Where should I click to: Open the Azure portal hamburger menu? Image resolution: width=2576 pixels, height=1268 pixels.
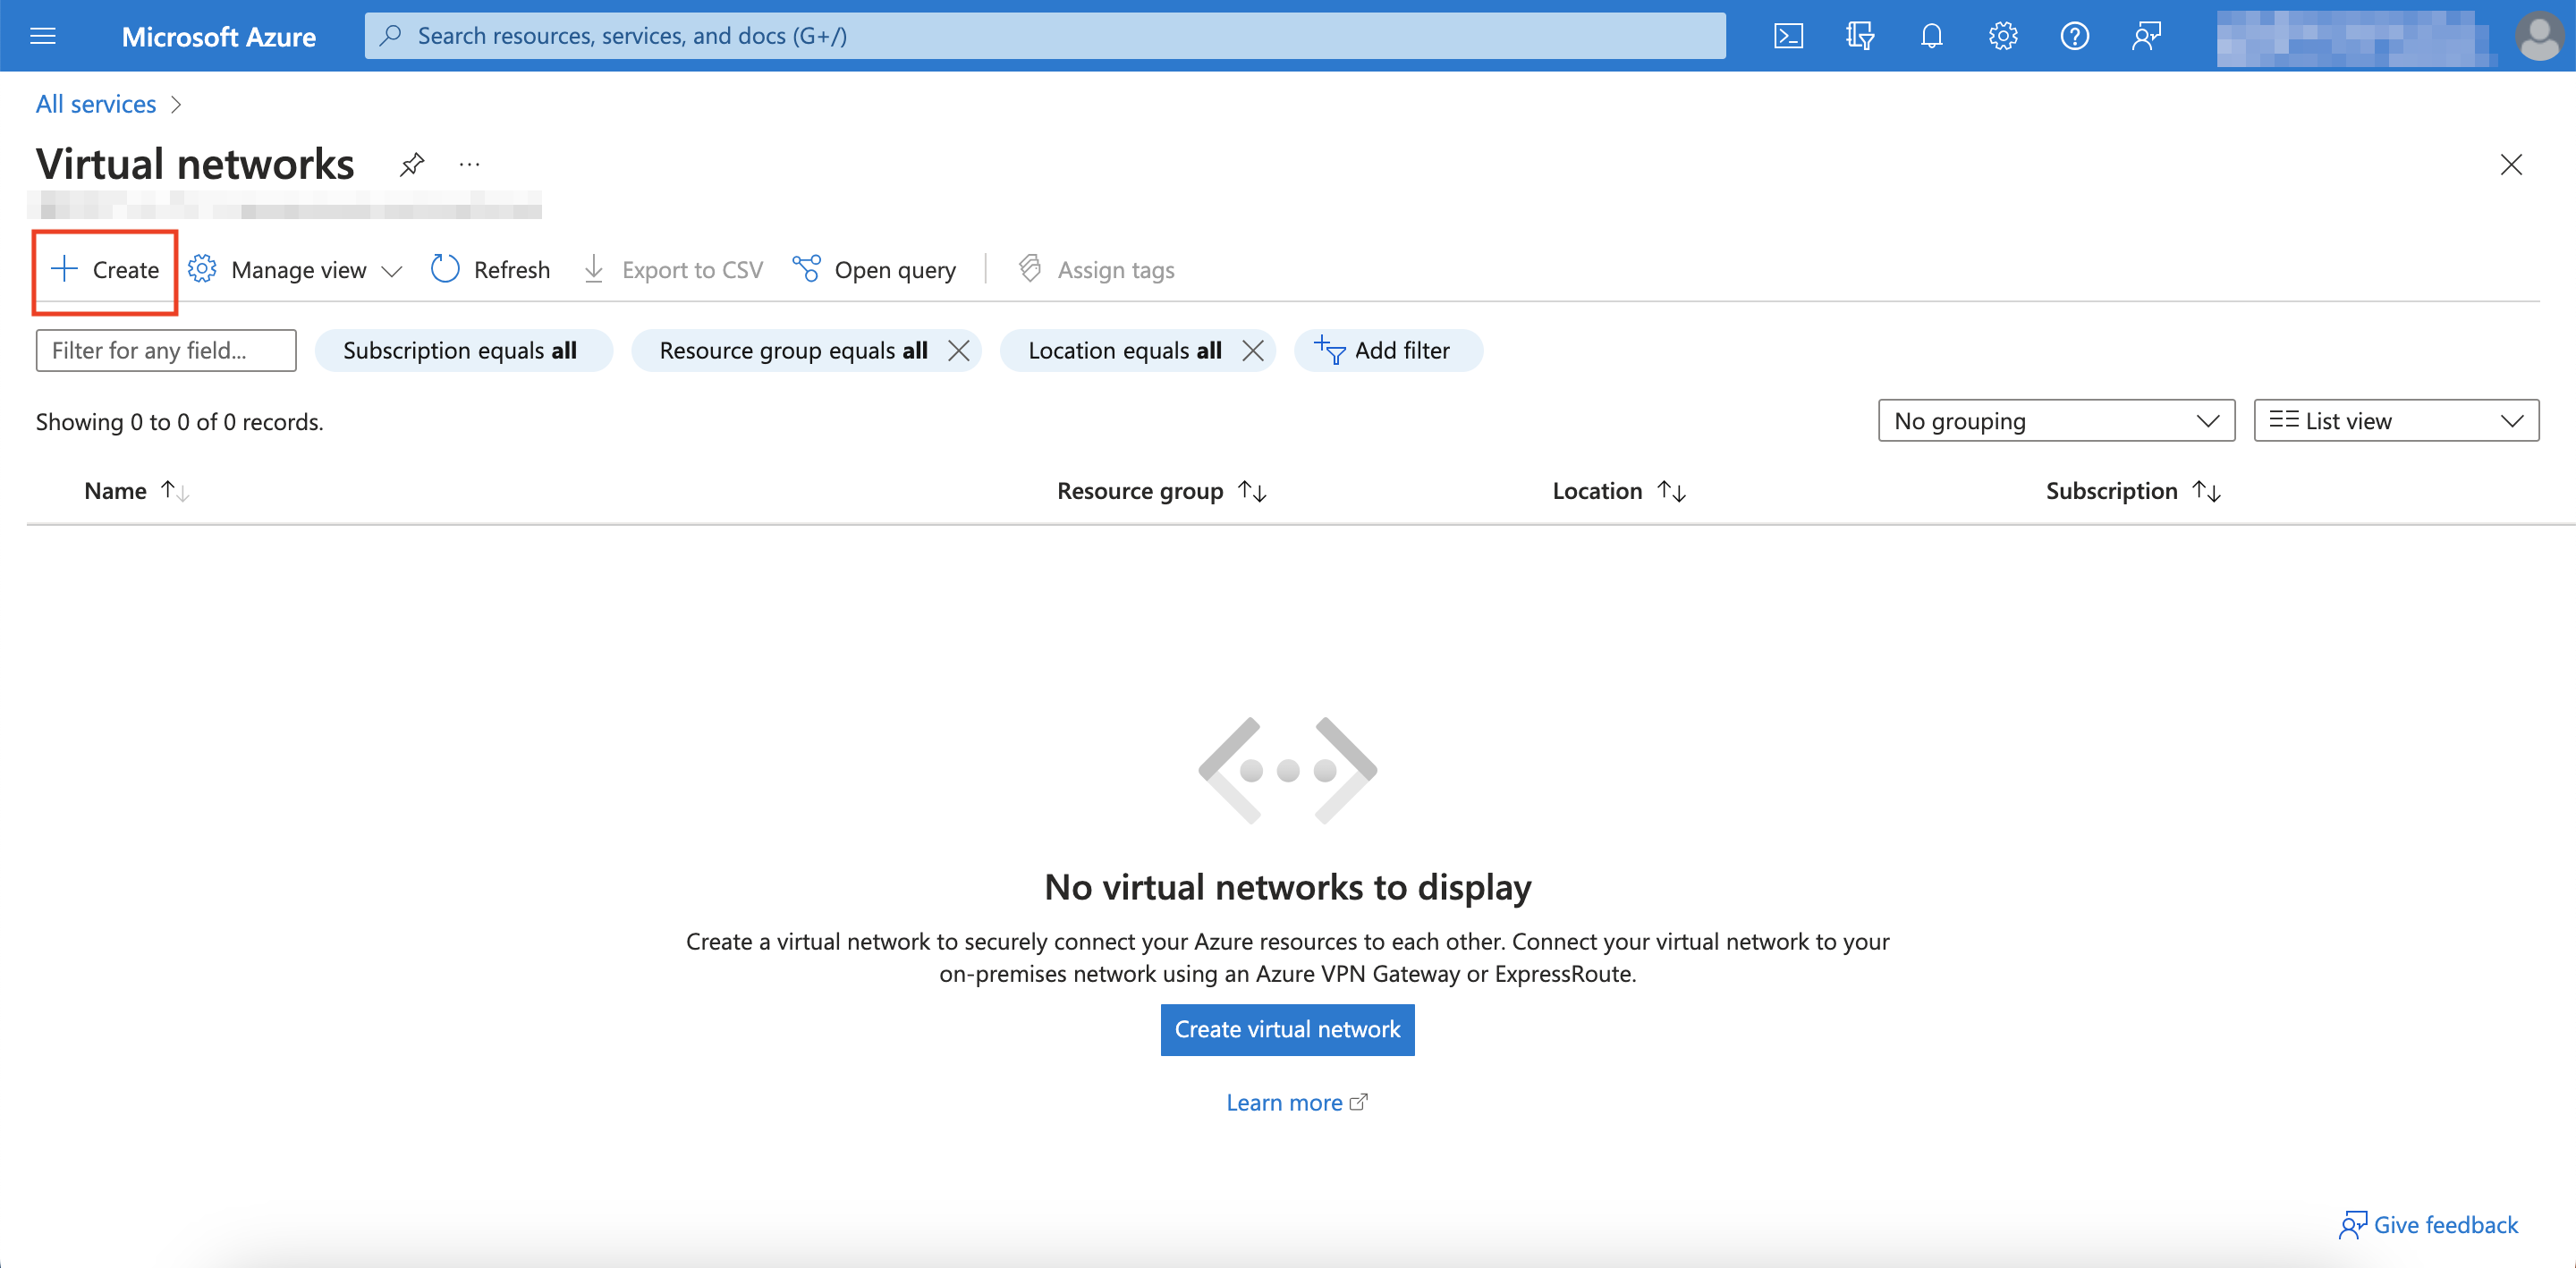pos(43,35)
